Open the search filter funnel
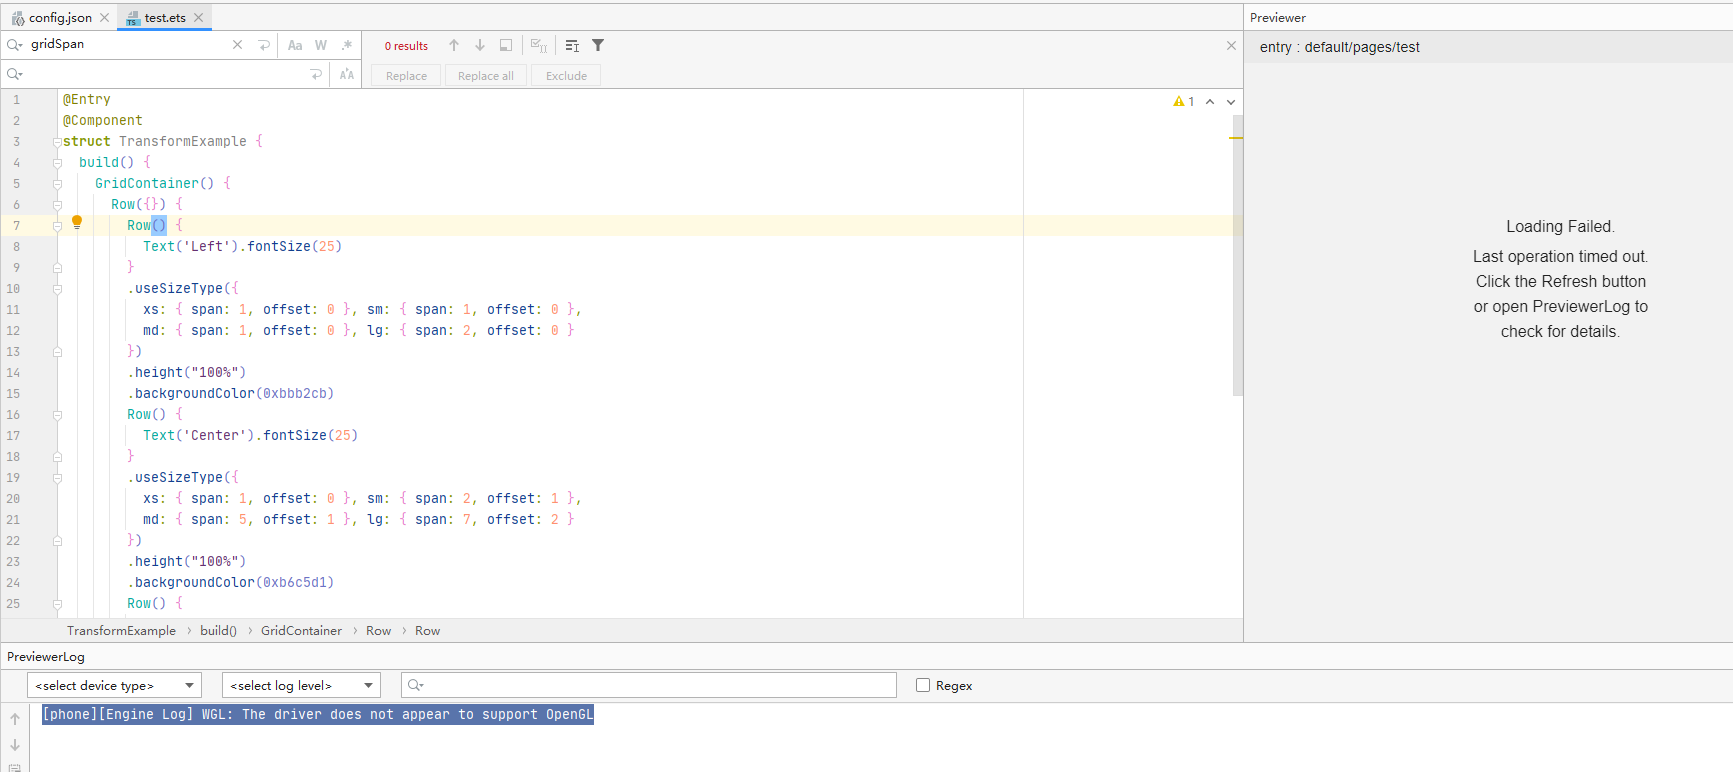The width and height of the screenshot is (1733, 772). (598, 45)
